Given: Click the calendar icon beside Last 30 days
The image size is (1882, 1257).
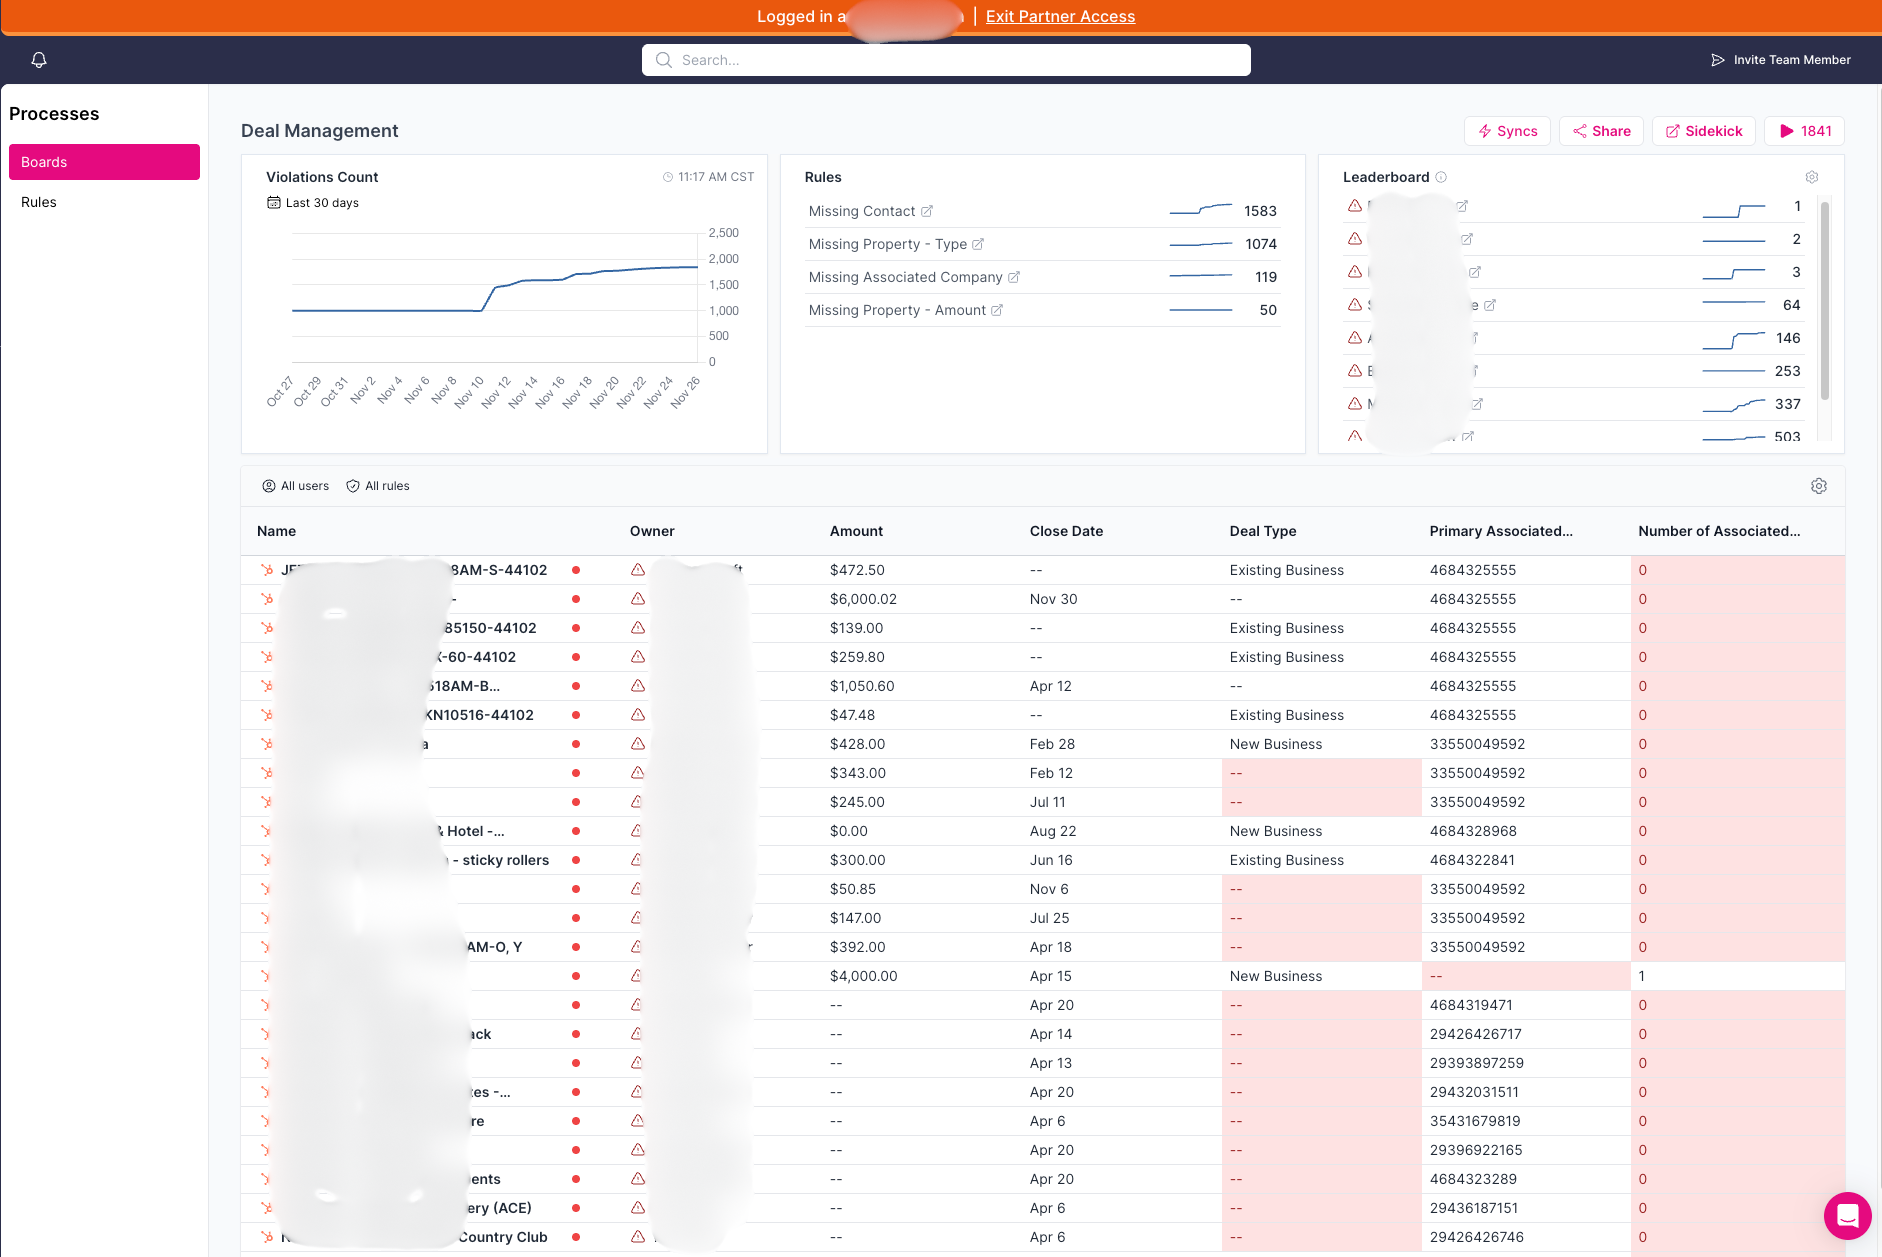Looking at the screenshot, I should (274, 202).
